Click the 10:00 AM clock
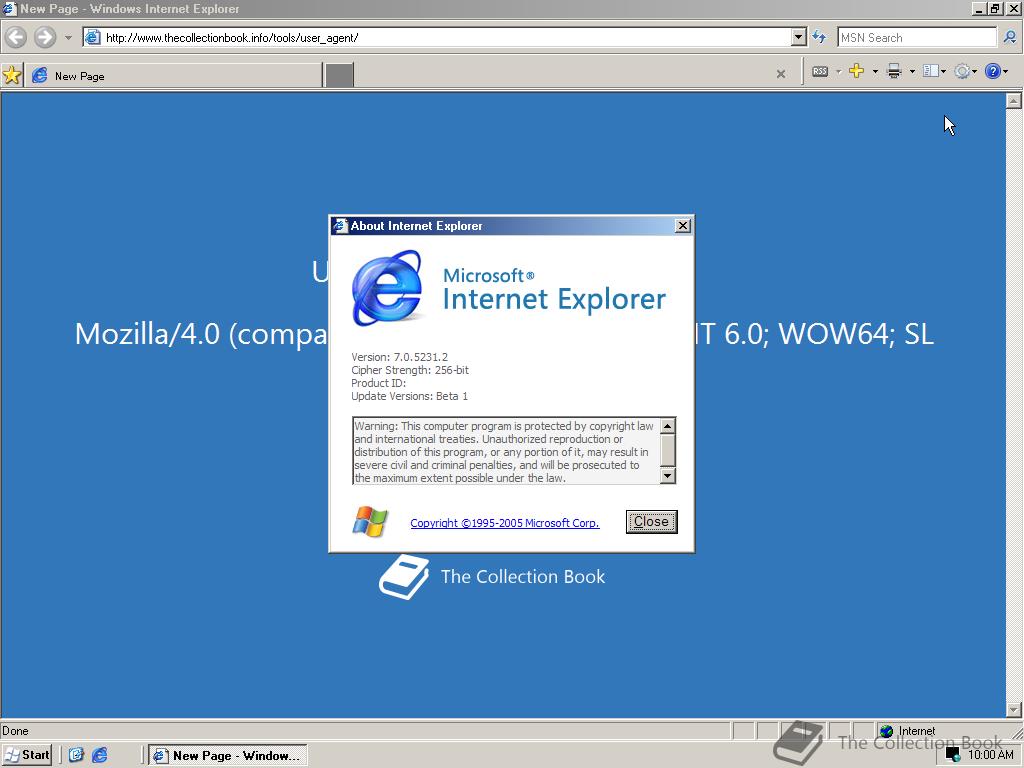This screenshot has width=1024, height=768. click(x=991, y=755)
